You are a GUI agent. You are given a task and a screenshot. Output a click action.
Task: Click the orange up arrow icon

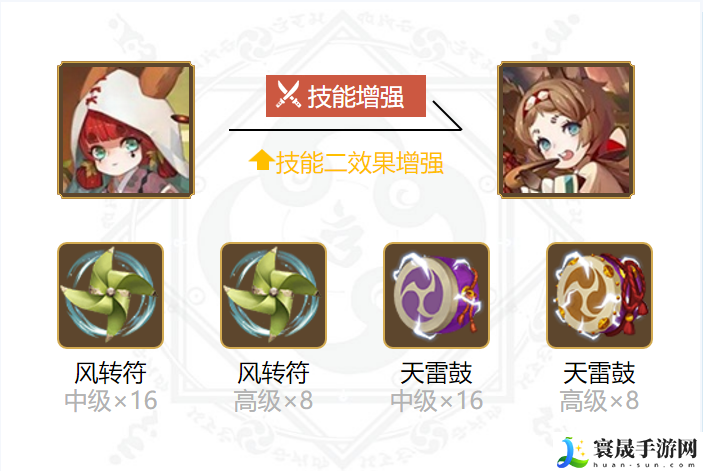[262, 160]
